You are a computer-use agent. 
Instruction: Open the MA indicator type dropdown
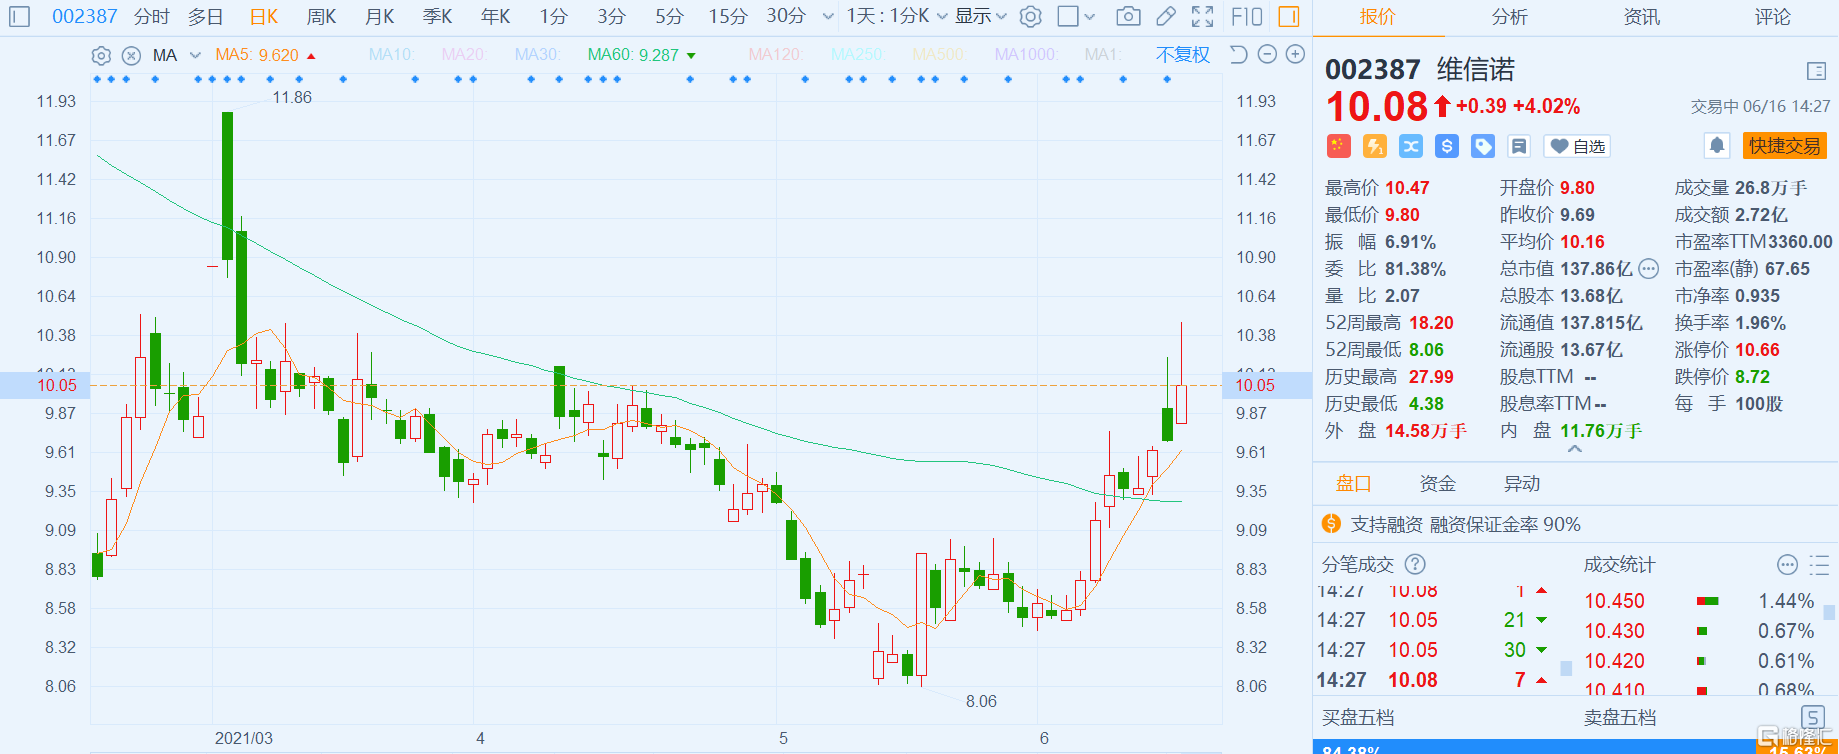pos(176,55)
